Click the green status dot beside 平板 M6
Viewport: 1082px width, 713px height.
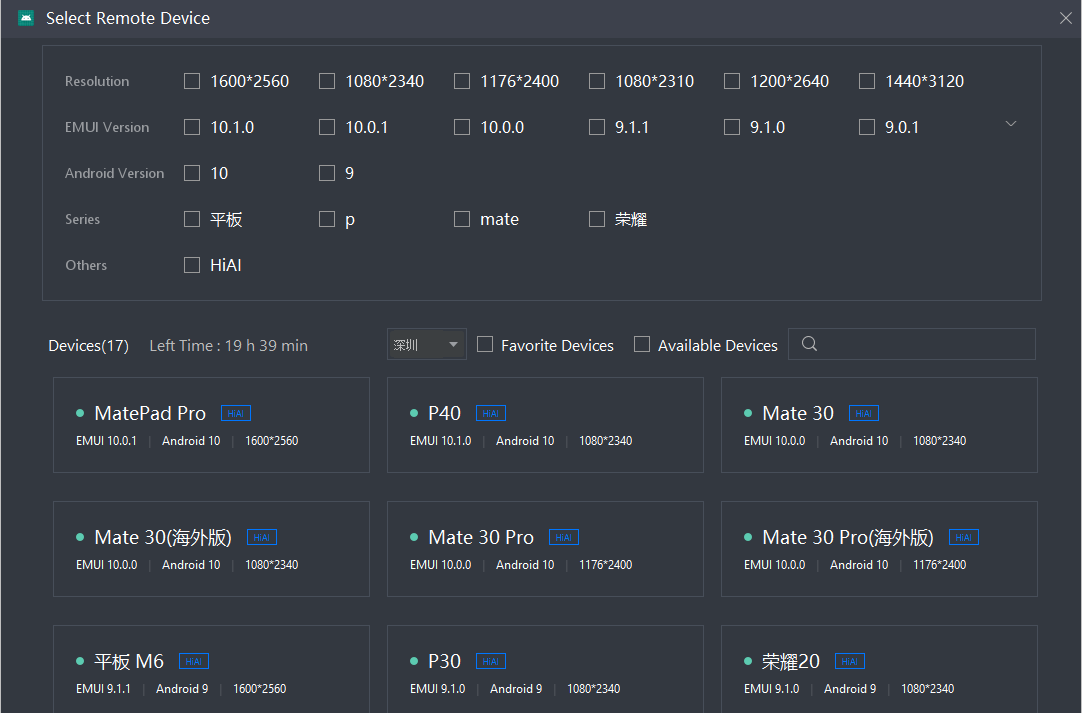click(x=79, y=660)
